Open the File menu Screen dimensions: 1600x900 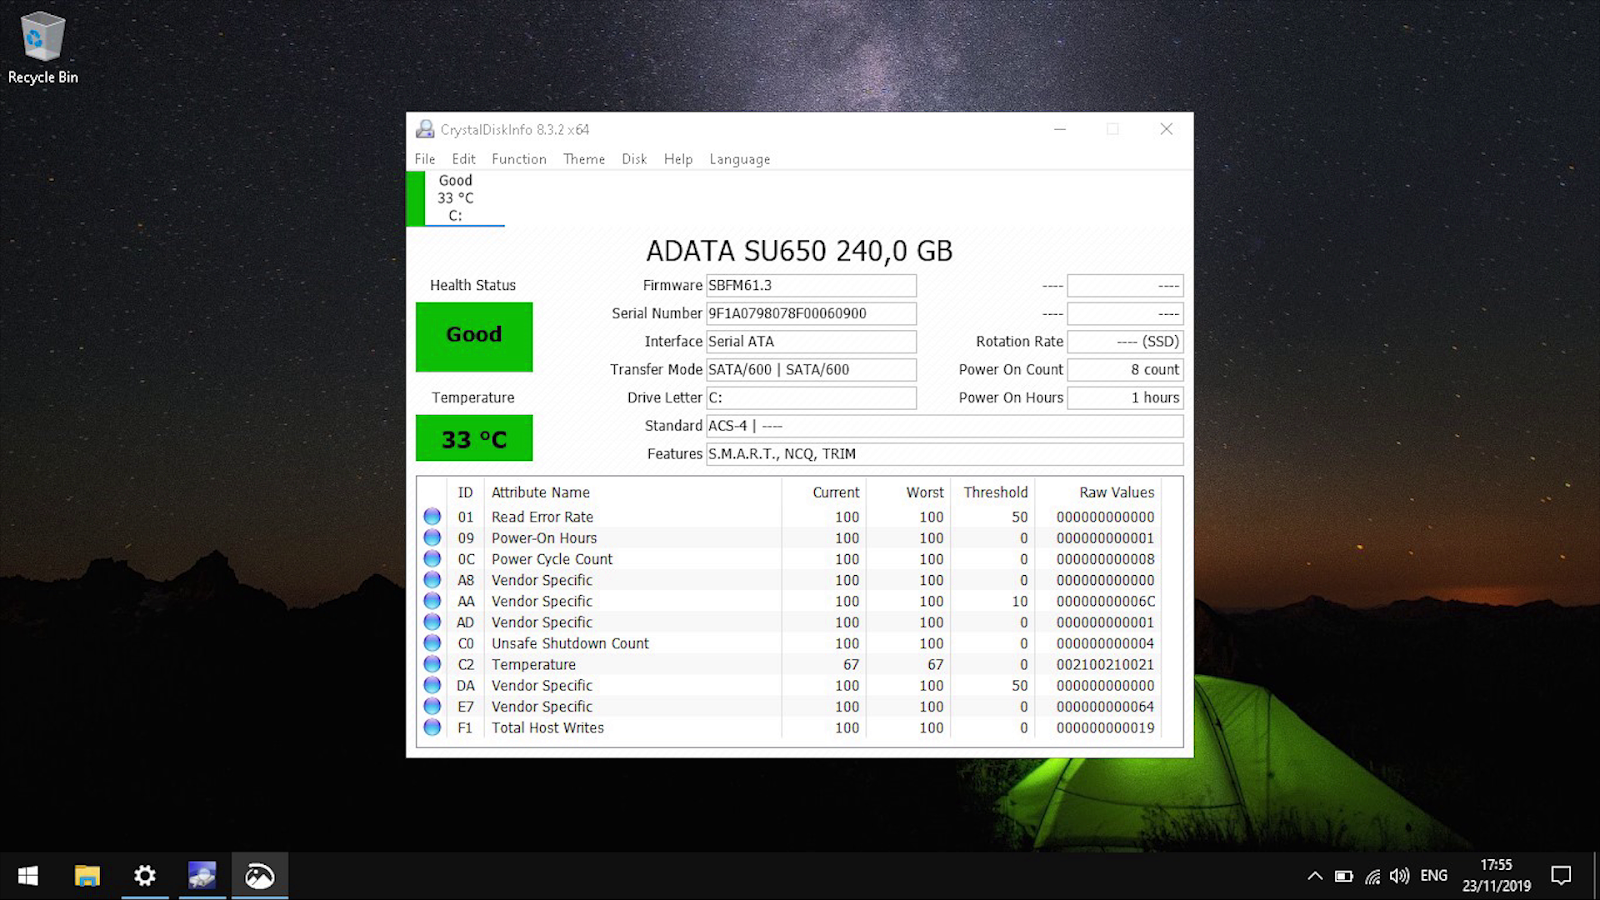(x=425, y=159)
